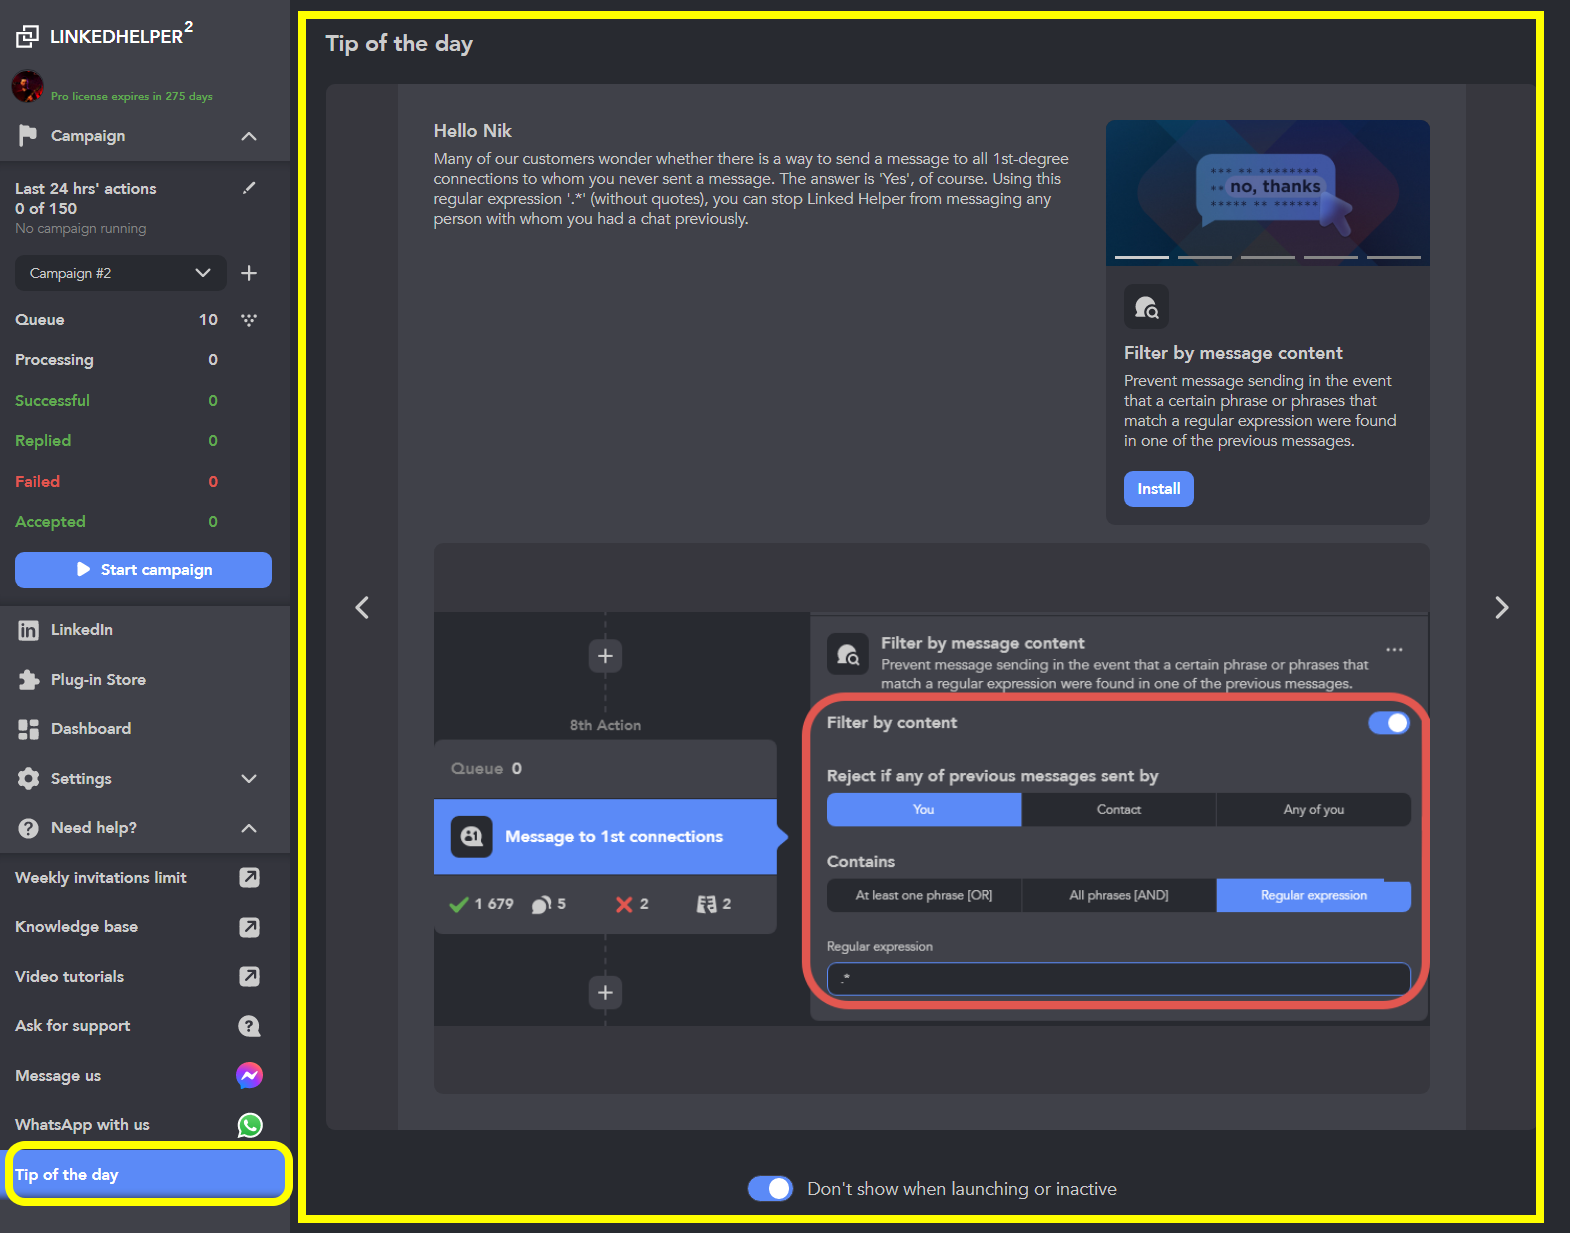This screenshot has width=1570, height=1233.
Task: Click Need help question mark icon
Action: click(29, 828)
